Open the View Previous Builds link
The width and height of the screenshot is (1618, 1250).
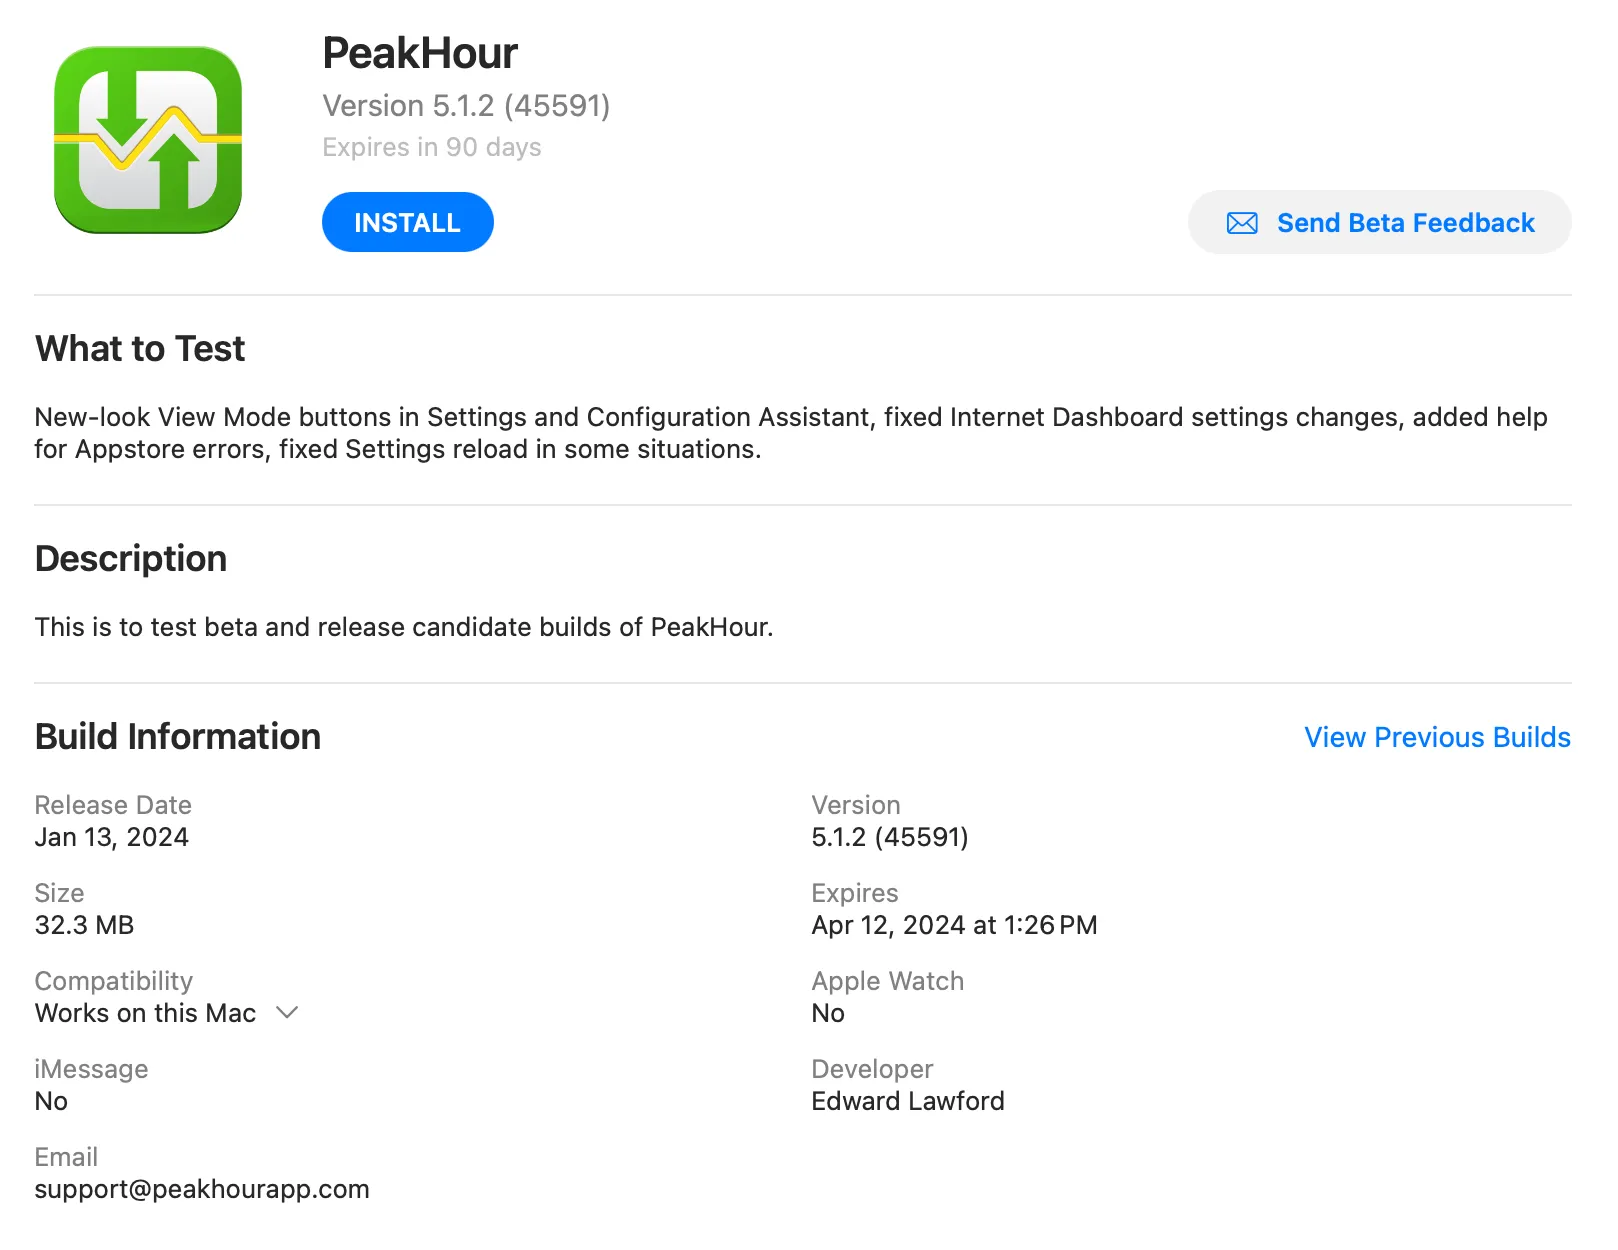coord(1437,737)
